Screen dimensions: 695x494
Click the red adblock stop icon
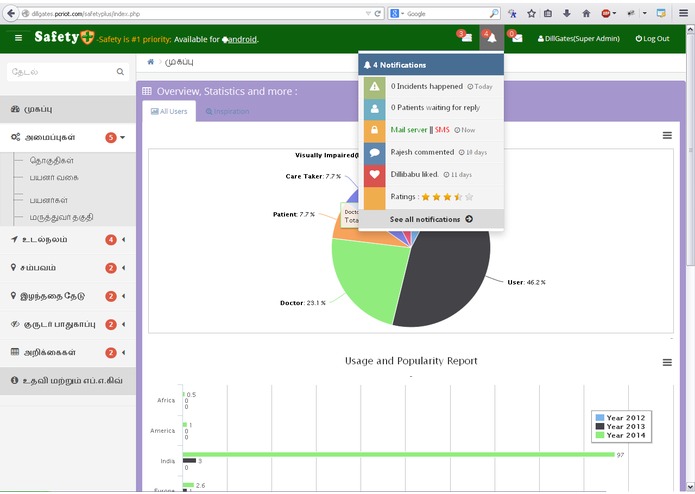coord(605,14)
